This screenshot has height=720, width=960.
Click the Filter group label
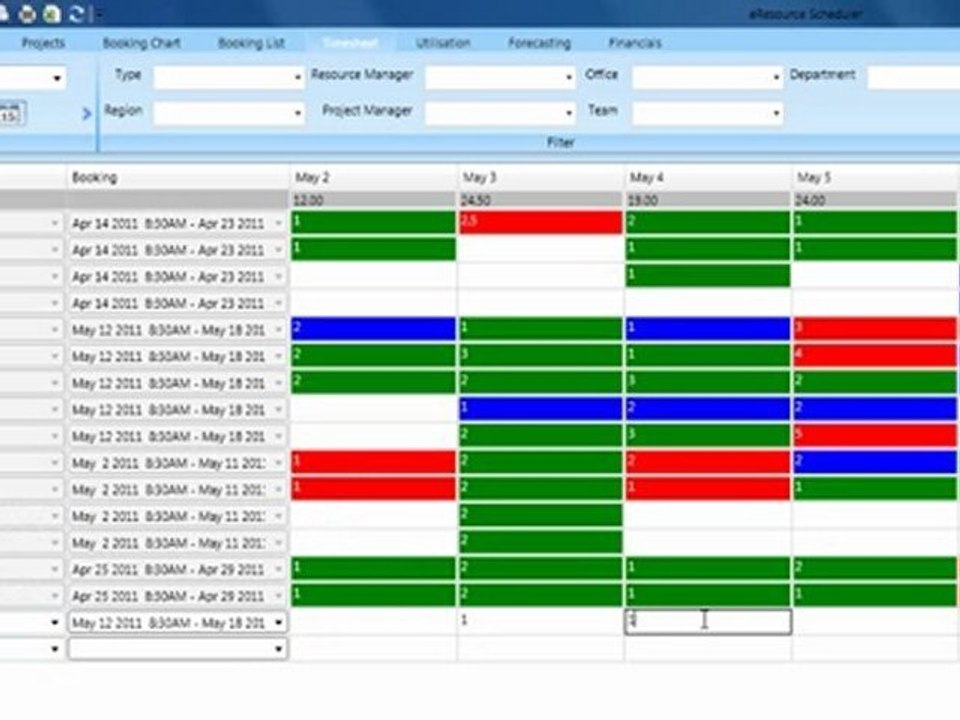(560, 143)
